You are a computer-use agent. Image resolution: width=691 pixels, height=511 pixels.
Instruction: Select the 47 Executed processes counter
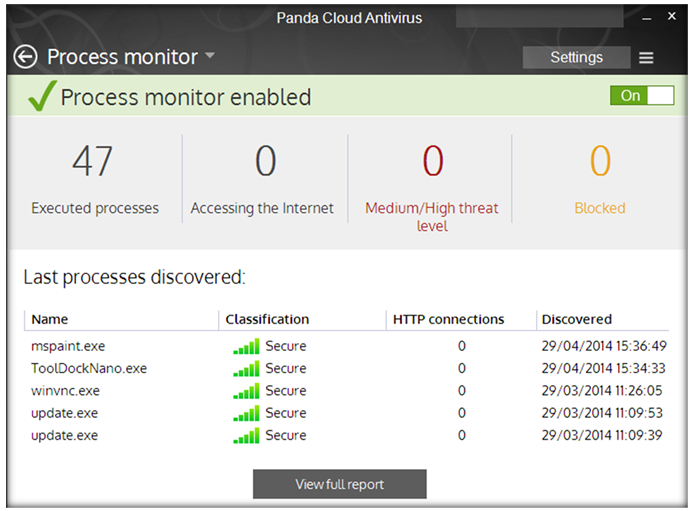tap(95, 180)
